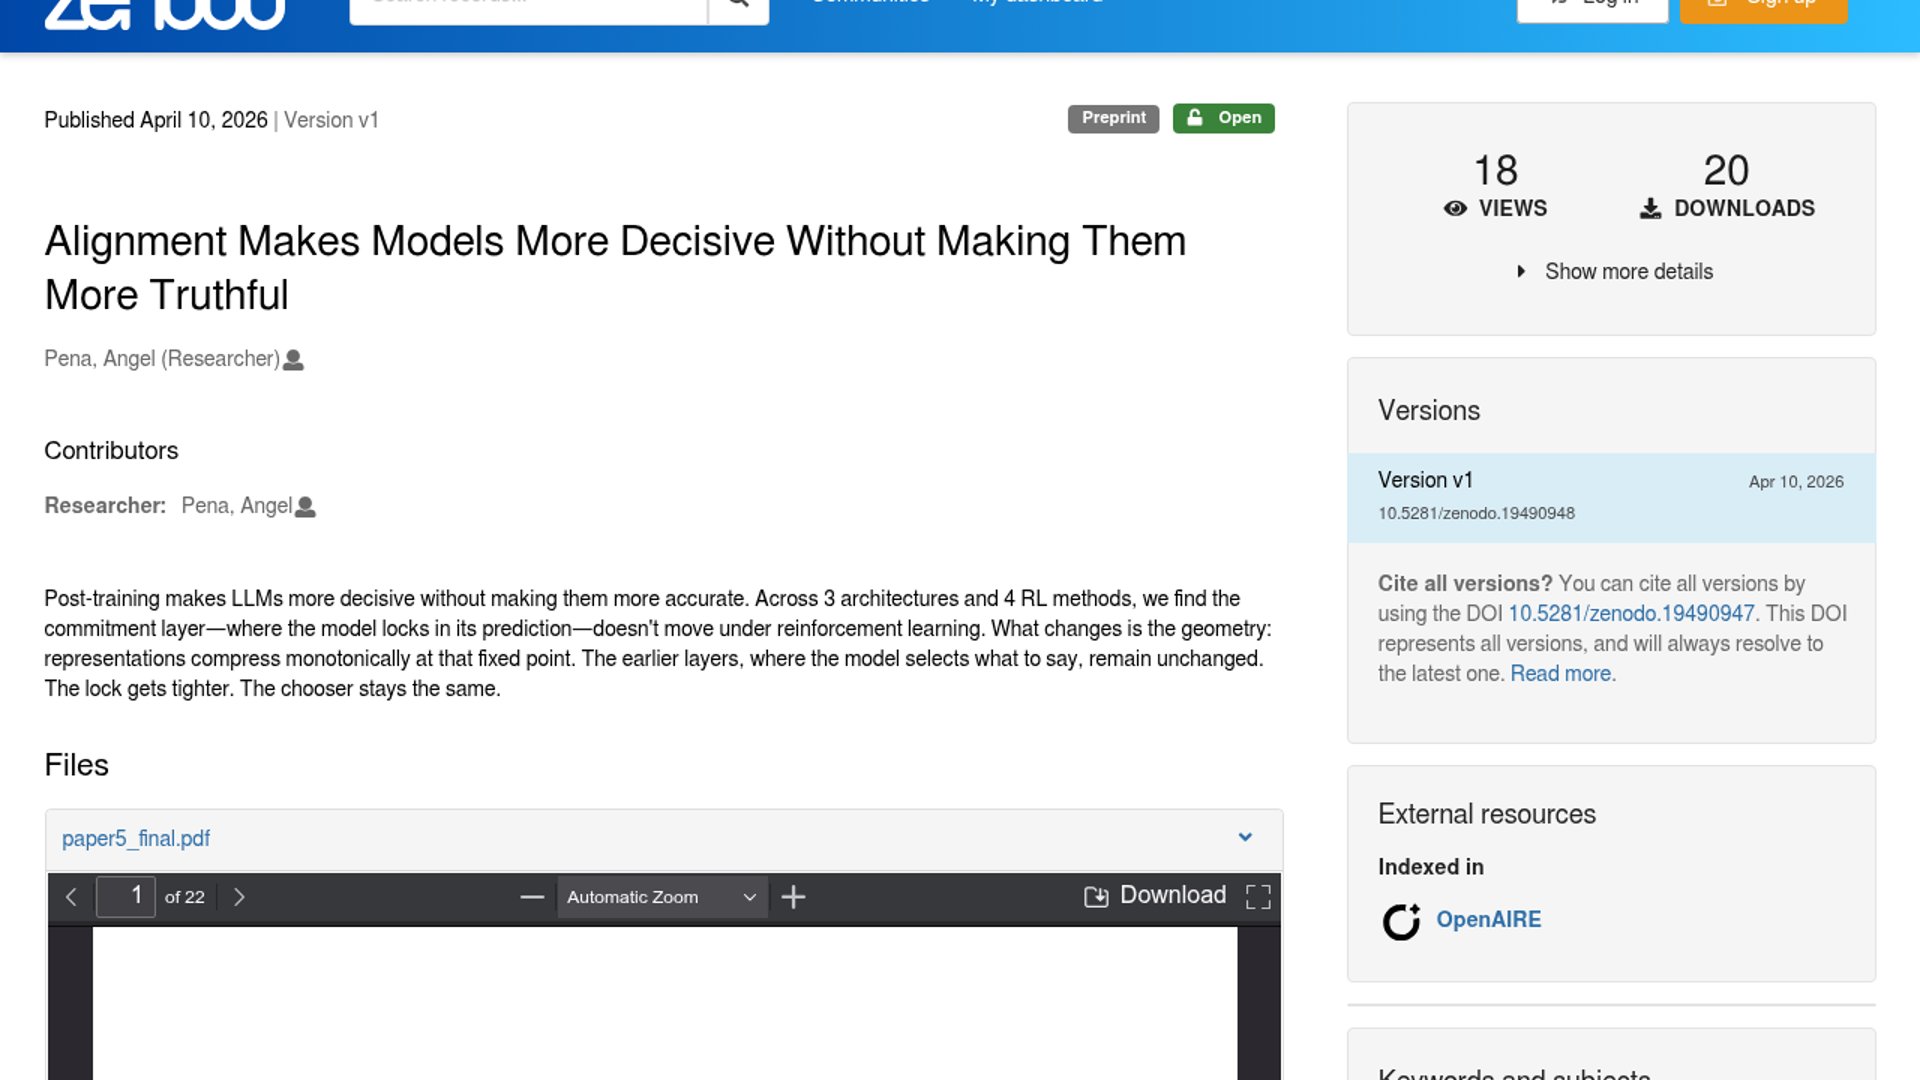Enter fullscreen PDF preview mode

pos(1258,897)
